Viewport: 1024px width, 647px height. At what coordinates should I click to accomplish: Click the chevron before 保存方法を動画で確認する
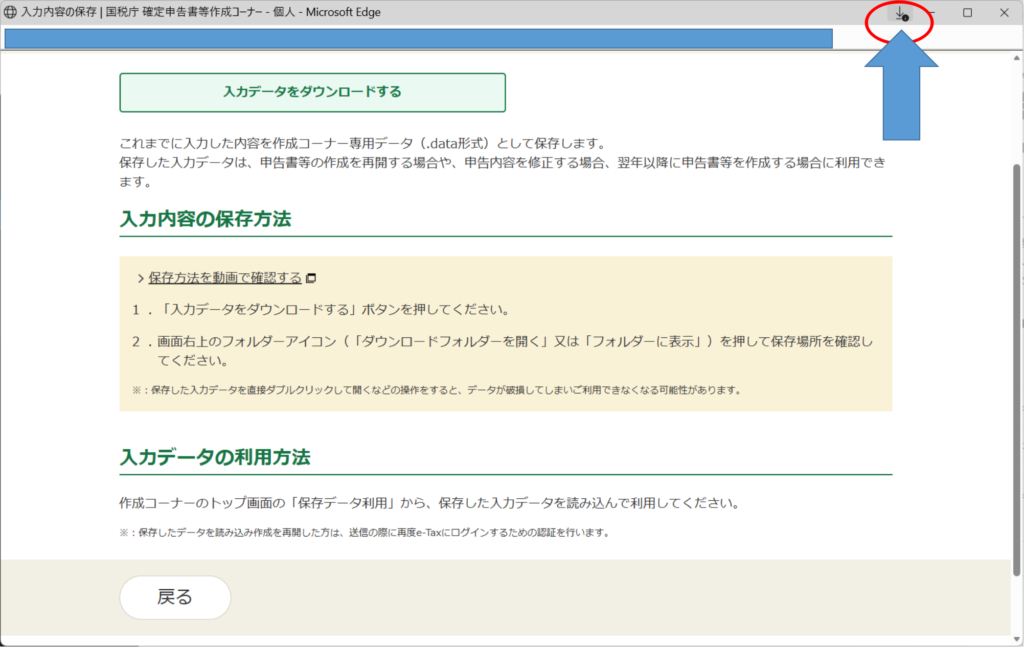click(x=140, y=278)
